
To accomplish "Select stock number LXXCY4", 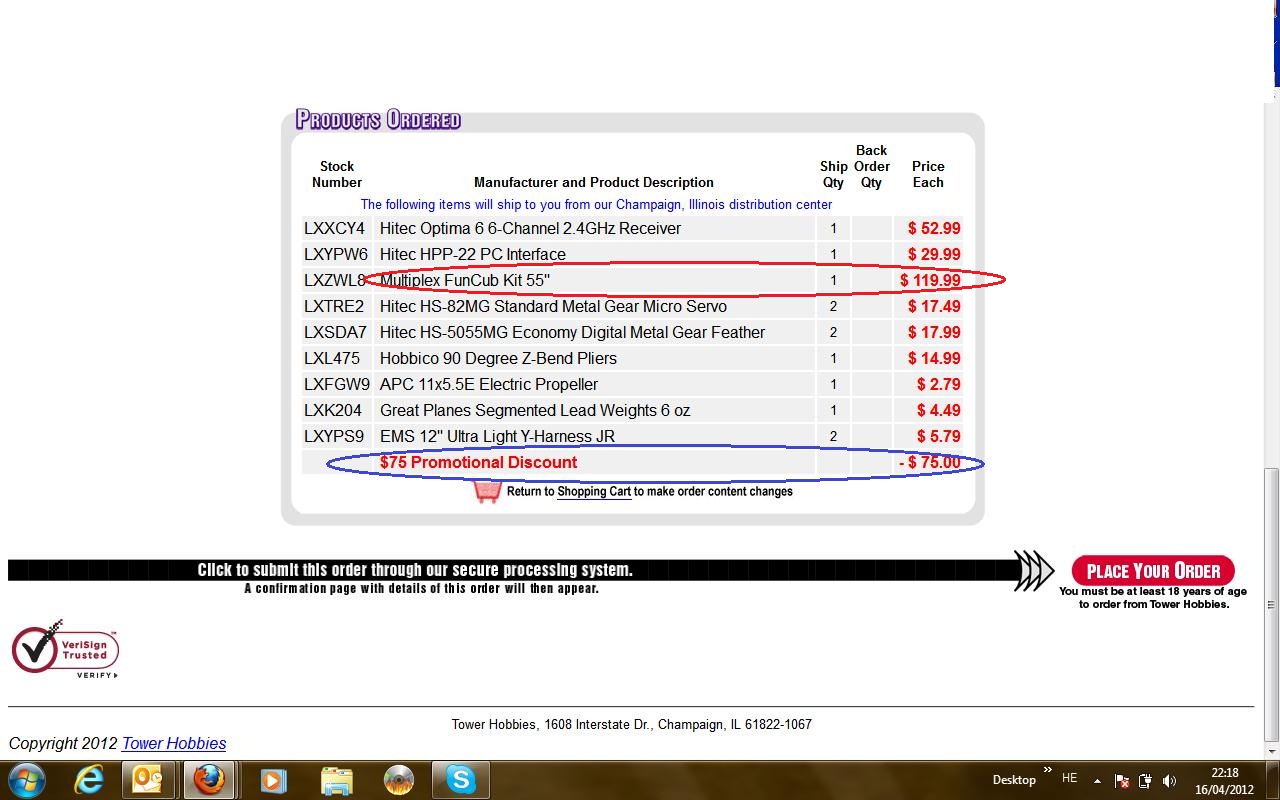I will click(335, 228).
